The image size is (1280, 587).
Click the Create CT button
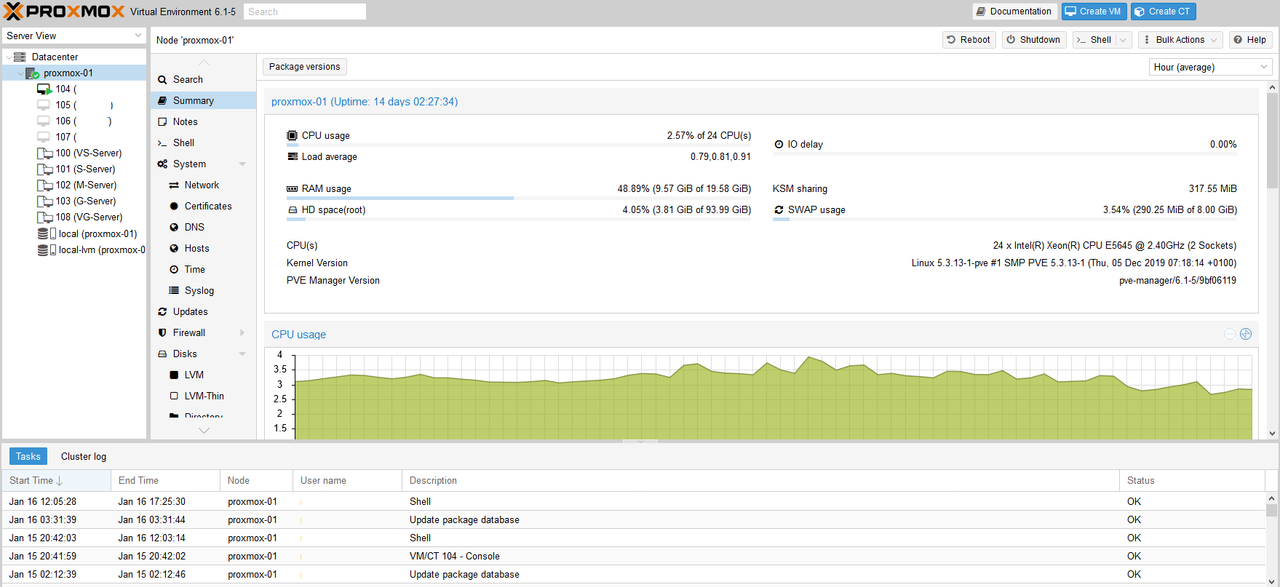tap(1163, 12)
